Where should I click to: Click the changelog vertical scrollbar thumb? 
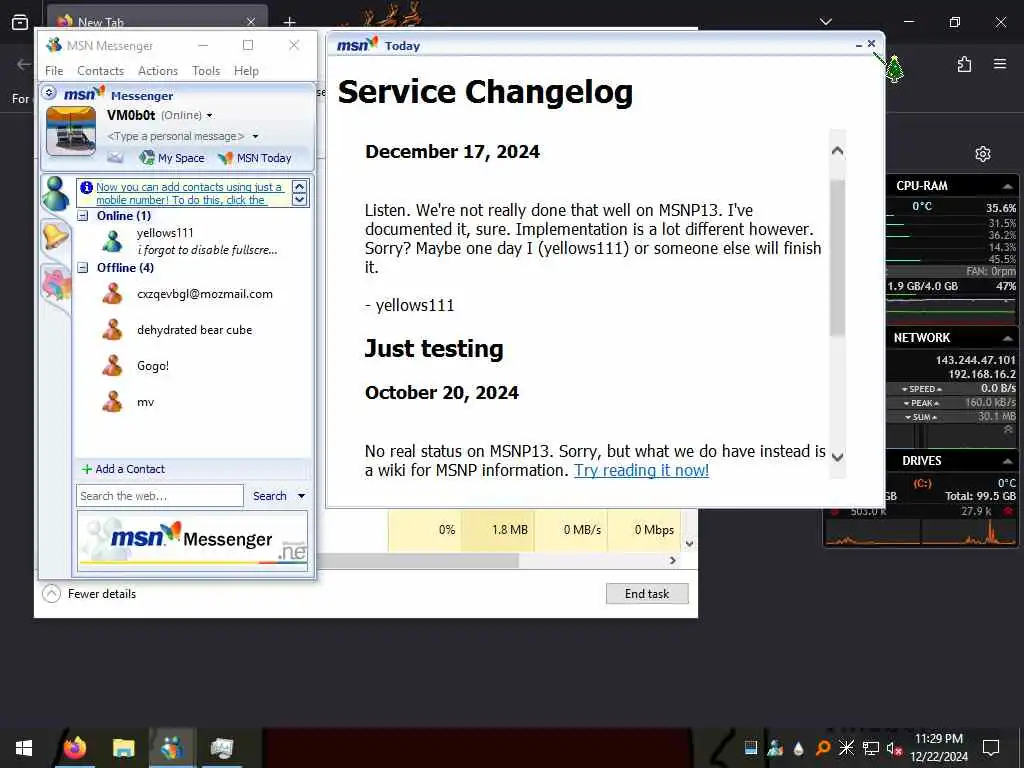point(837,257)
